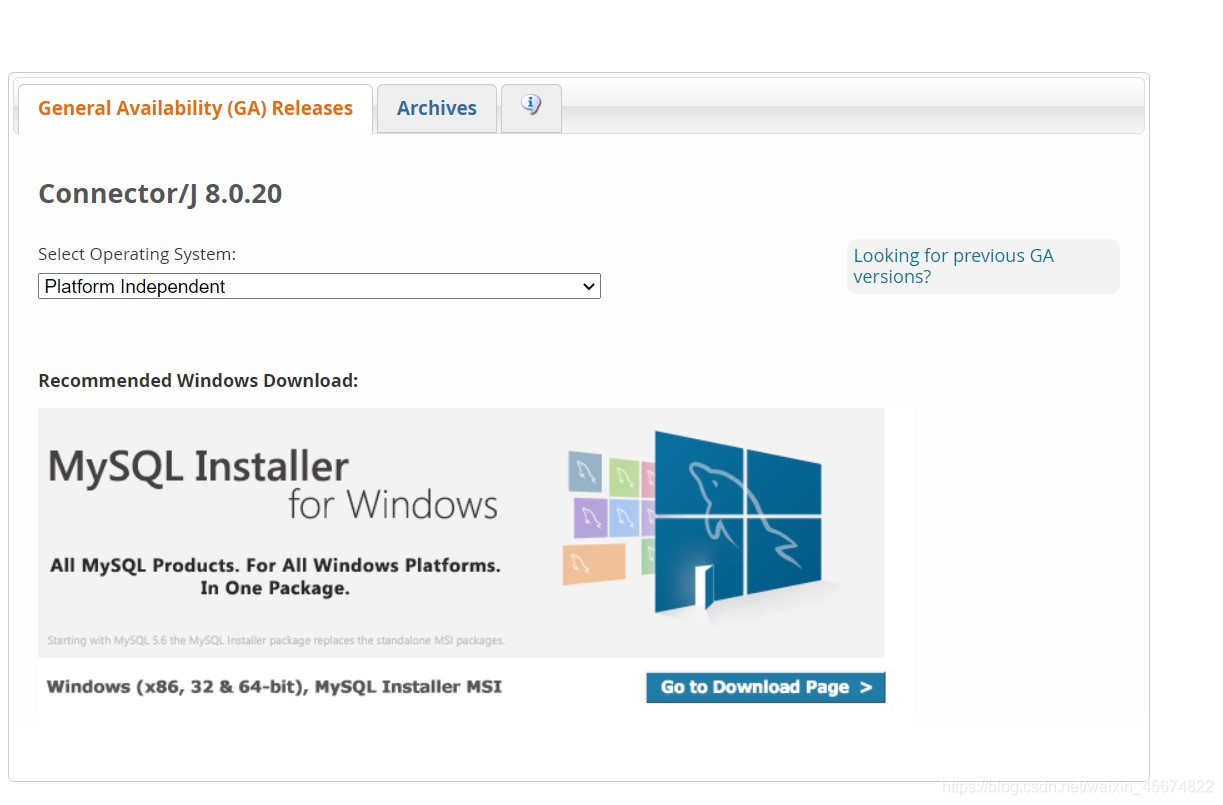Click the Go to Download Page button
The width and height of the screenshot is (1223, 805).
coord(765,687)
